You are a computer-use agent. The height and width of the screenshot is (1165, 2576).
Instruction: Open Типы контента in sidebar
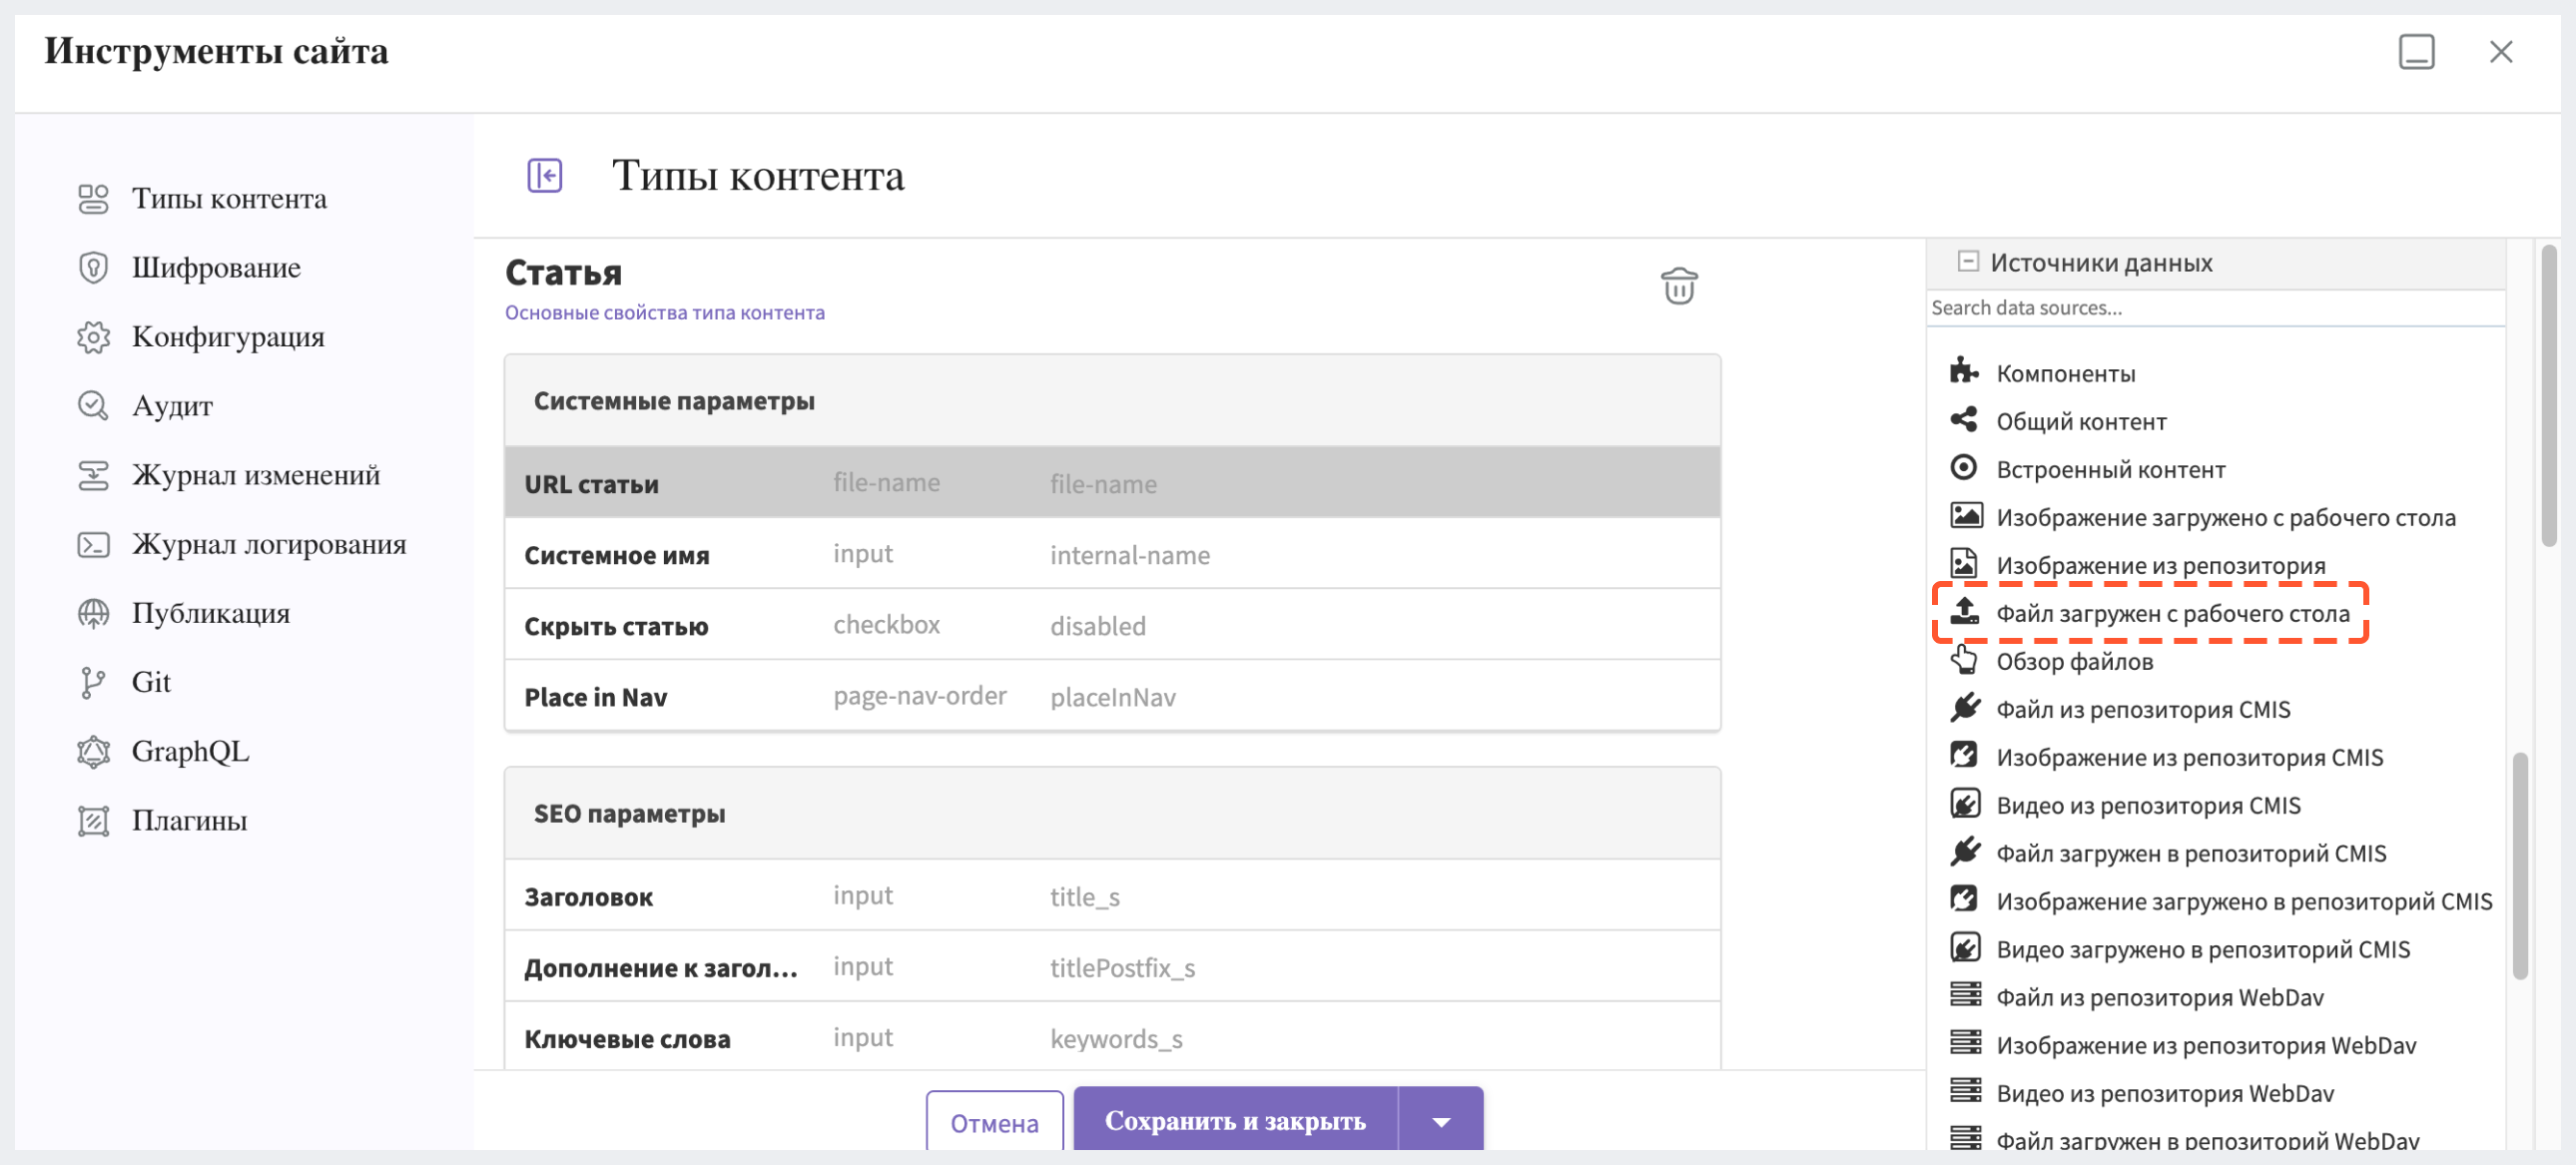point(229,198)
